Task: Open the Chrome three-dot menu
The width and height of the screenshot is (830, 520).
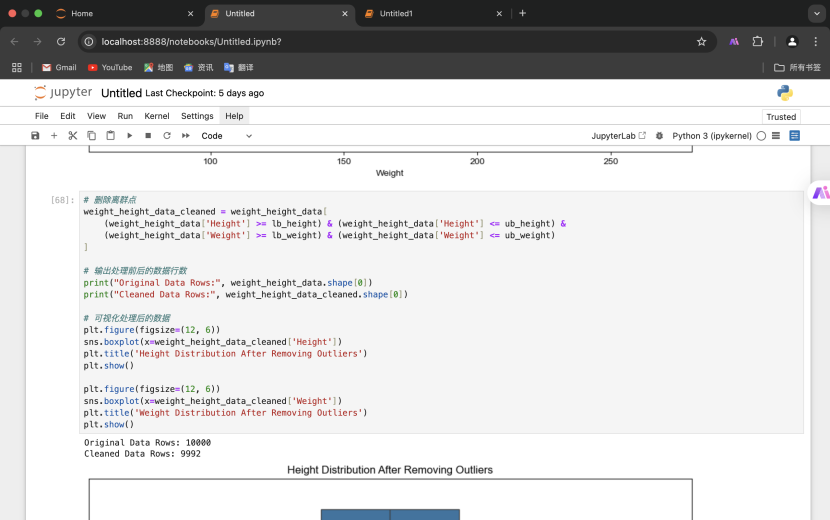Action: click(x=816, y=41)
